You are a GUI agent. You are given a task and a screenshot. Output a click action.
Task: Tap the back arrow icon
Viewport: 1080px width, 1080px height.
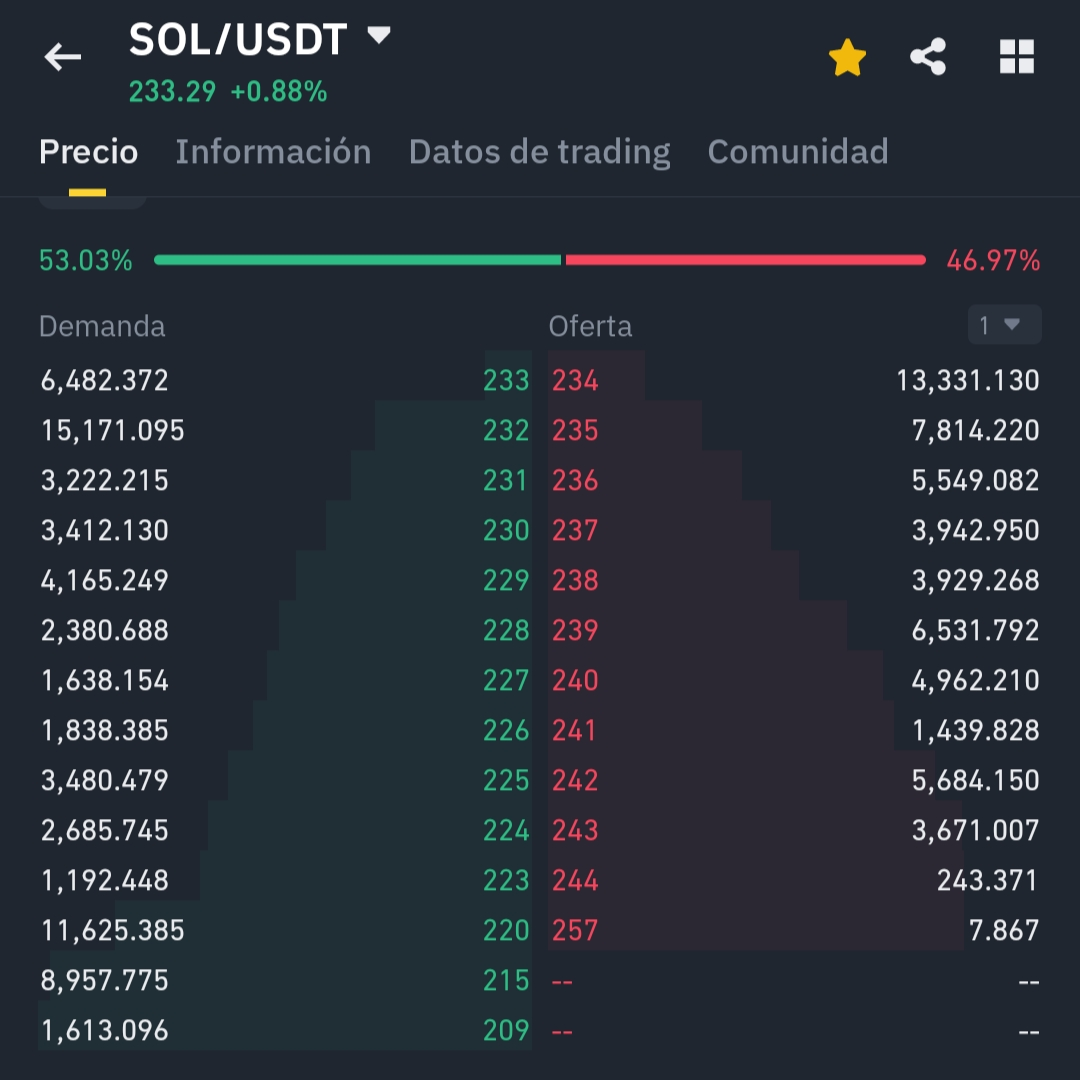(62, 57)
